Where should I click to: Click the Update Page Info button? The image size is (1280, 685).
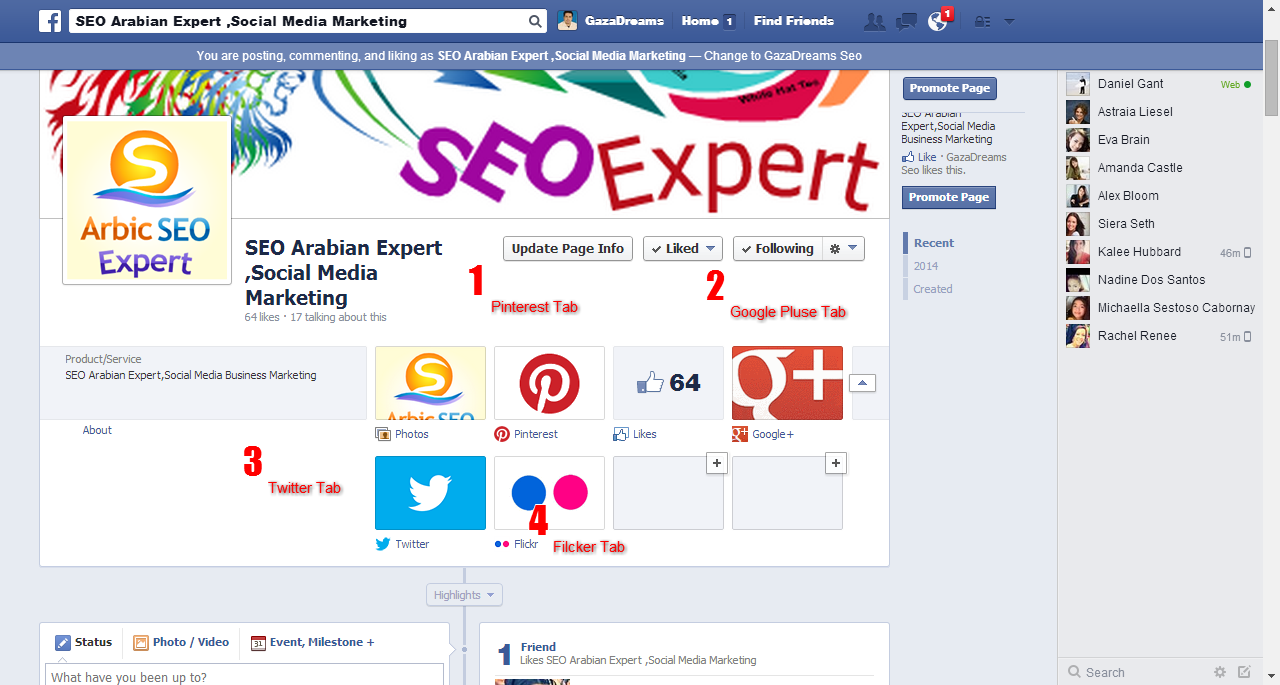click(568, 248)
